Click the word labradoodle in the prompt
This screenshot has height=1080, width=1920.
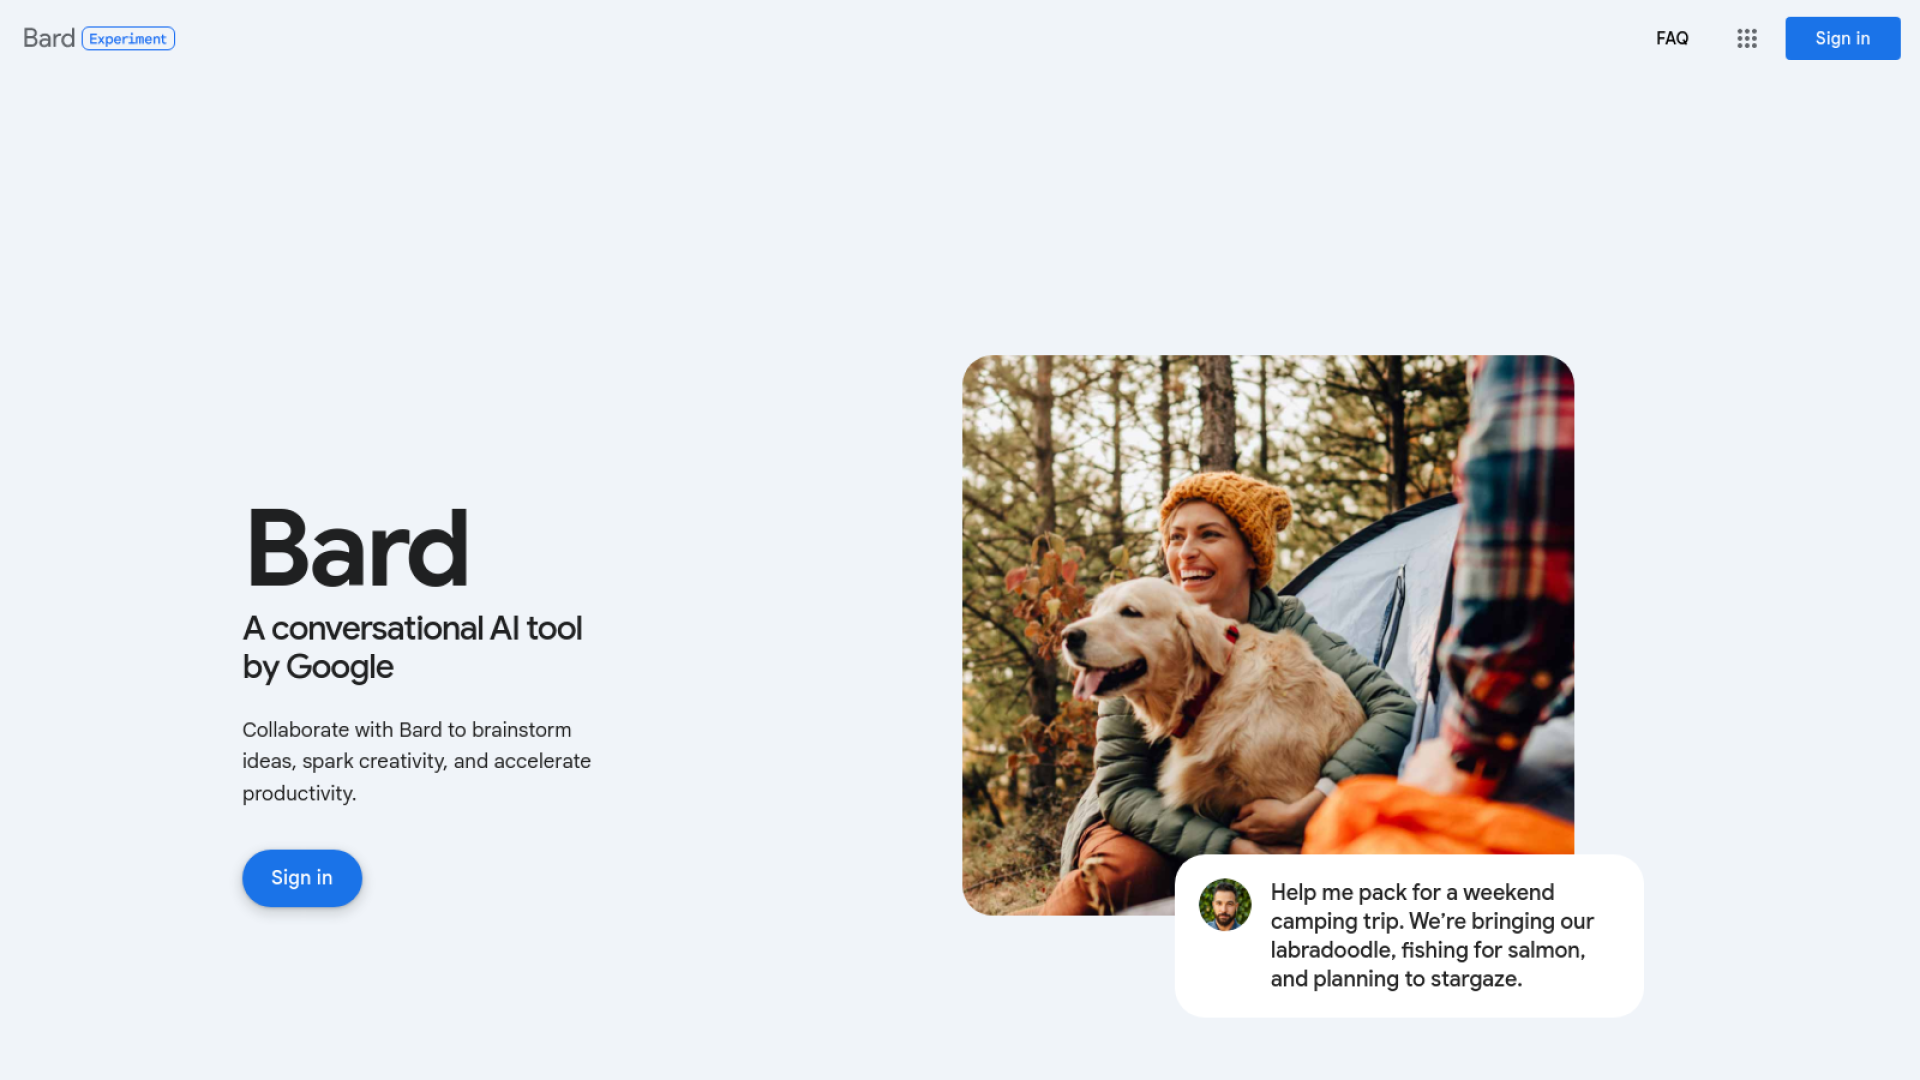pos(1332,950)
